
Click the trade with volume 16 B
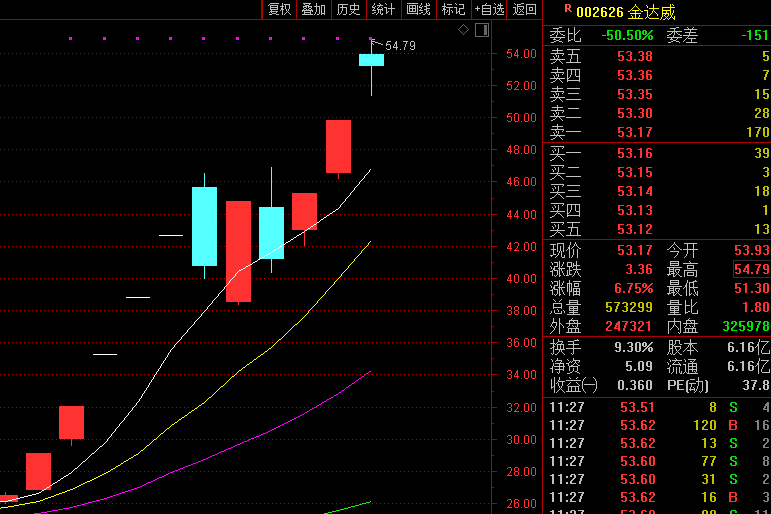[x=659, y=497]
